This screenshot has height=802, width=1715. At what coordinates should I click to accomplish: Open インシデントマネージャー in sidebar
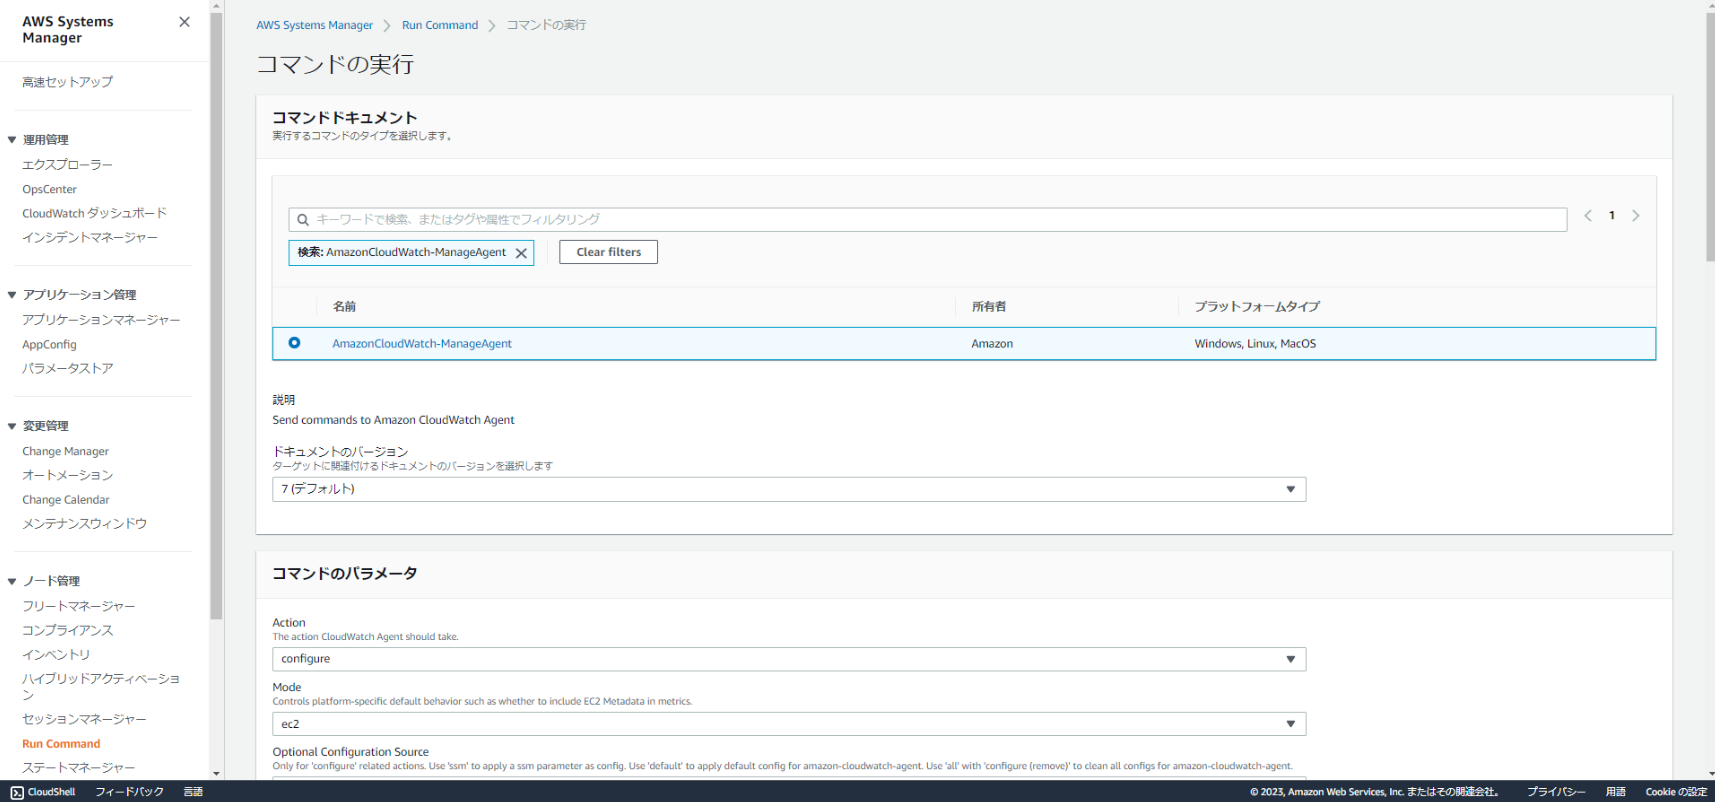click(x=90, y=238)
